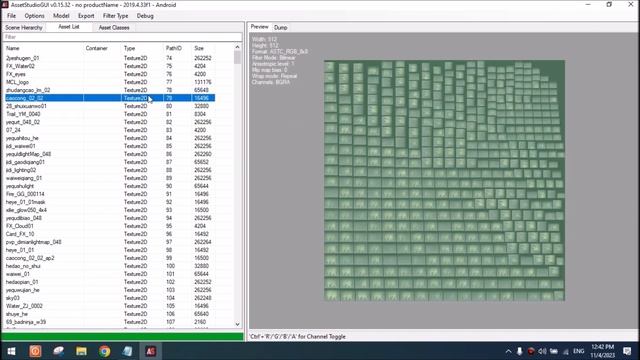Select the FX_Cloud01 texture row
The image size is (640, 360).
(x=109, y=226)
